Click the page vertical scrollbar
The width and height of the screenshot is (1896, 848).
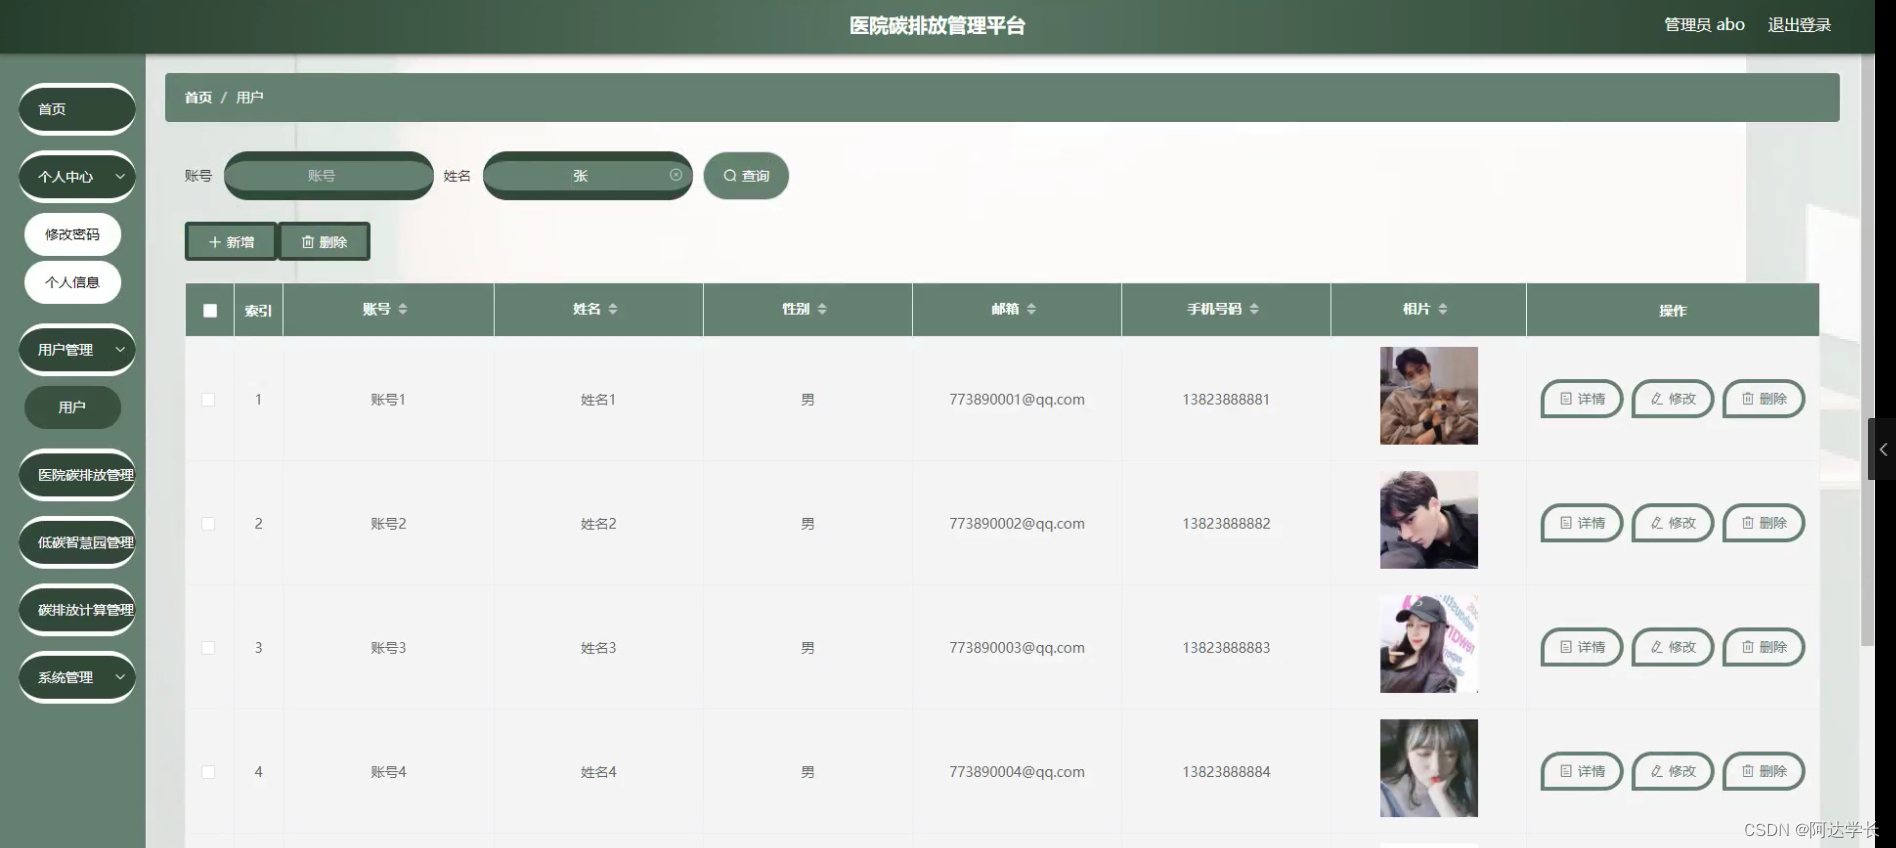1867,350
